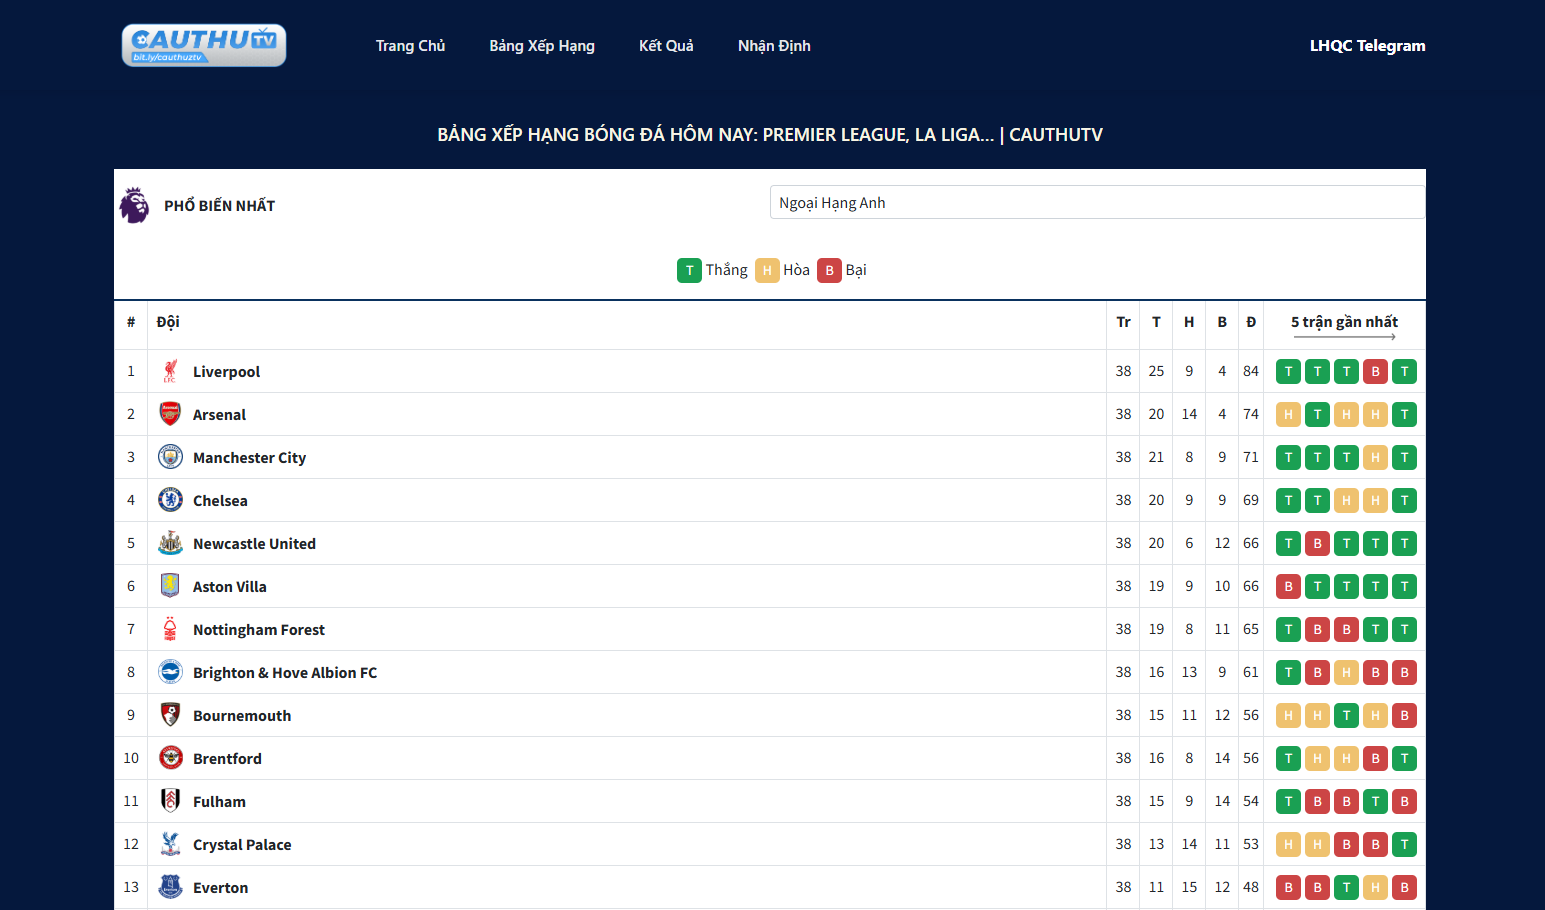Click the Liverpool team name
The height and width of the screenshot is (910, 1545).
coord(226,372)
